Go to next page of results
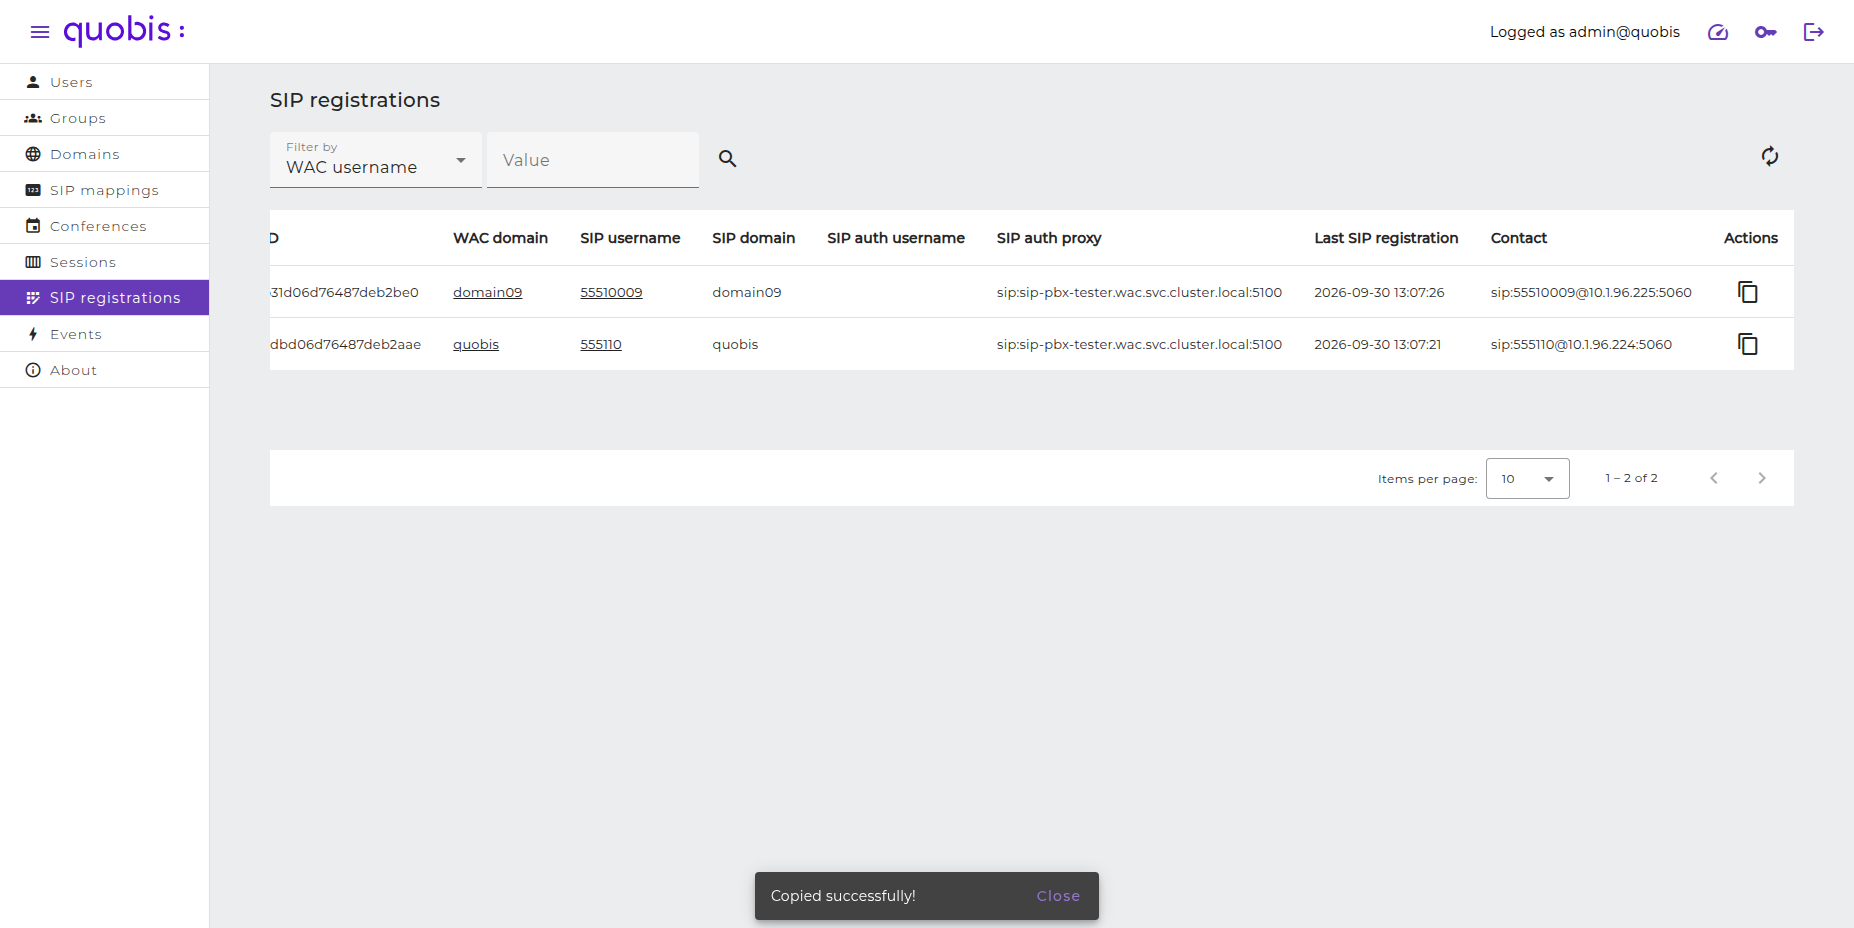This screenshot has height=928, width=1854. click(1762, 478)
